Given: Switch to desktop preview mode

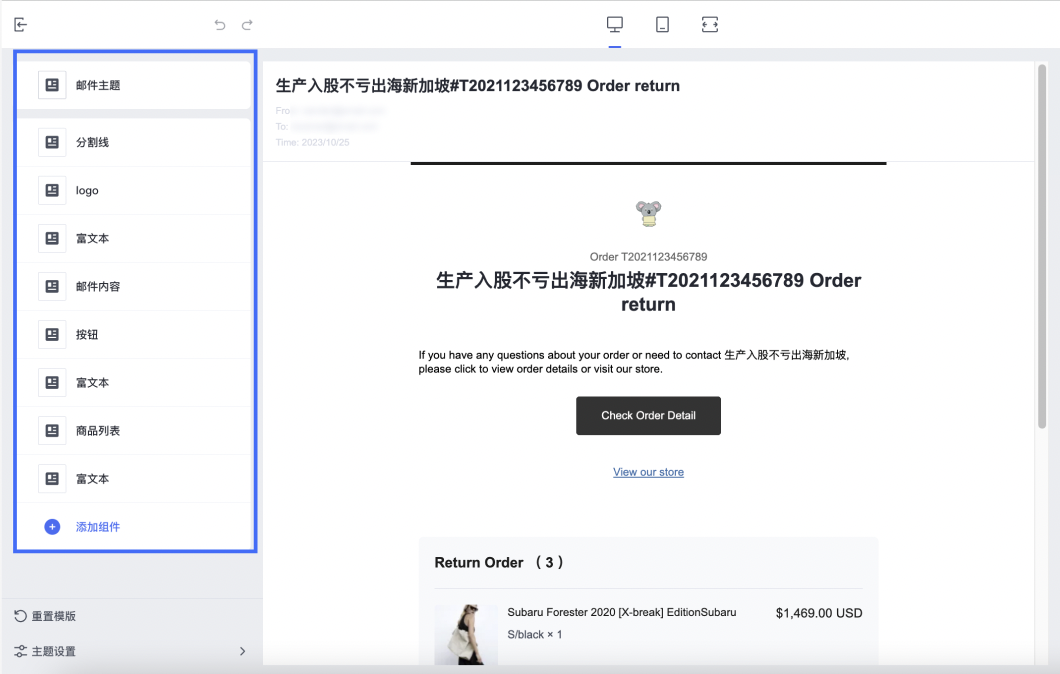Looking at the screenshot, I should coord(615,24).
